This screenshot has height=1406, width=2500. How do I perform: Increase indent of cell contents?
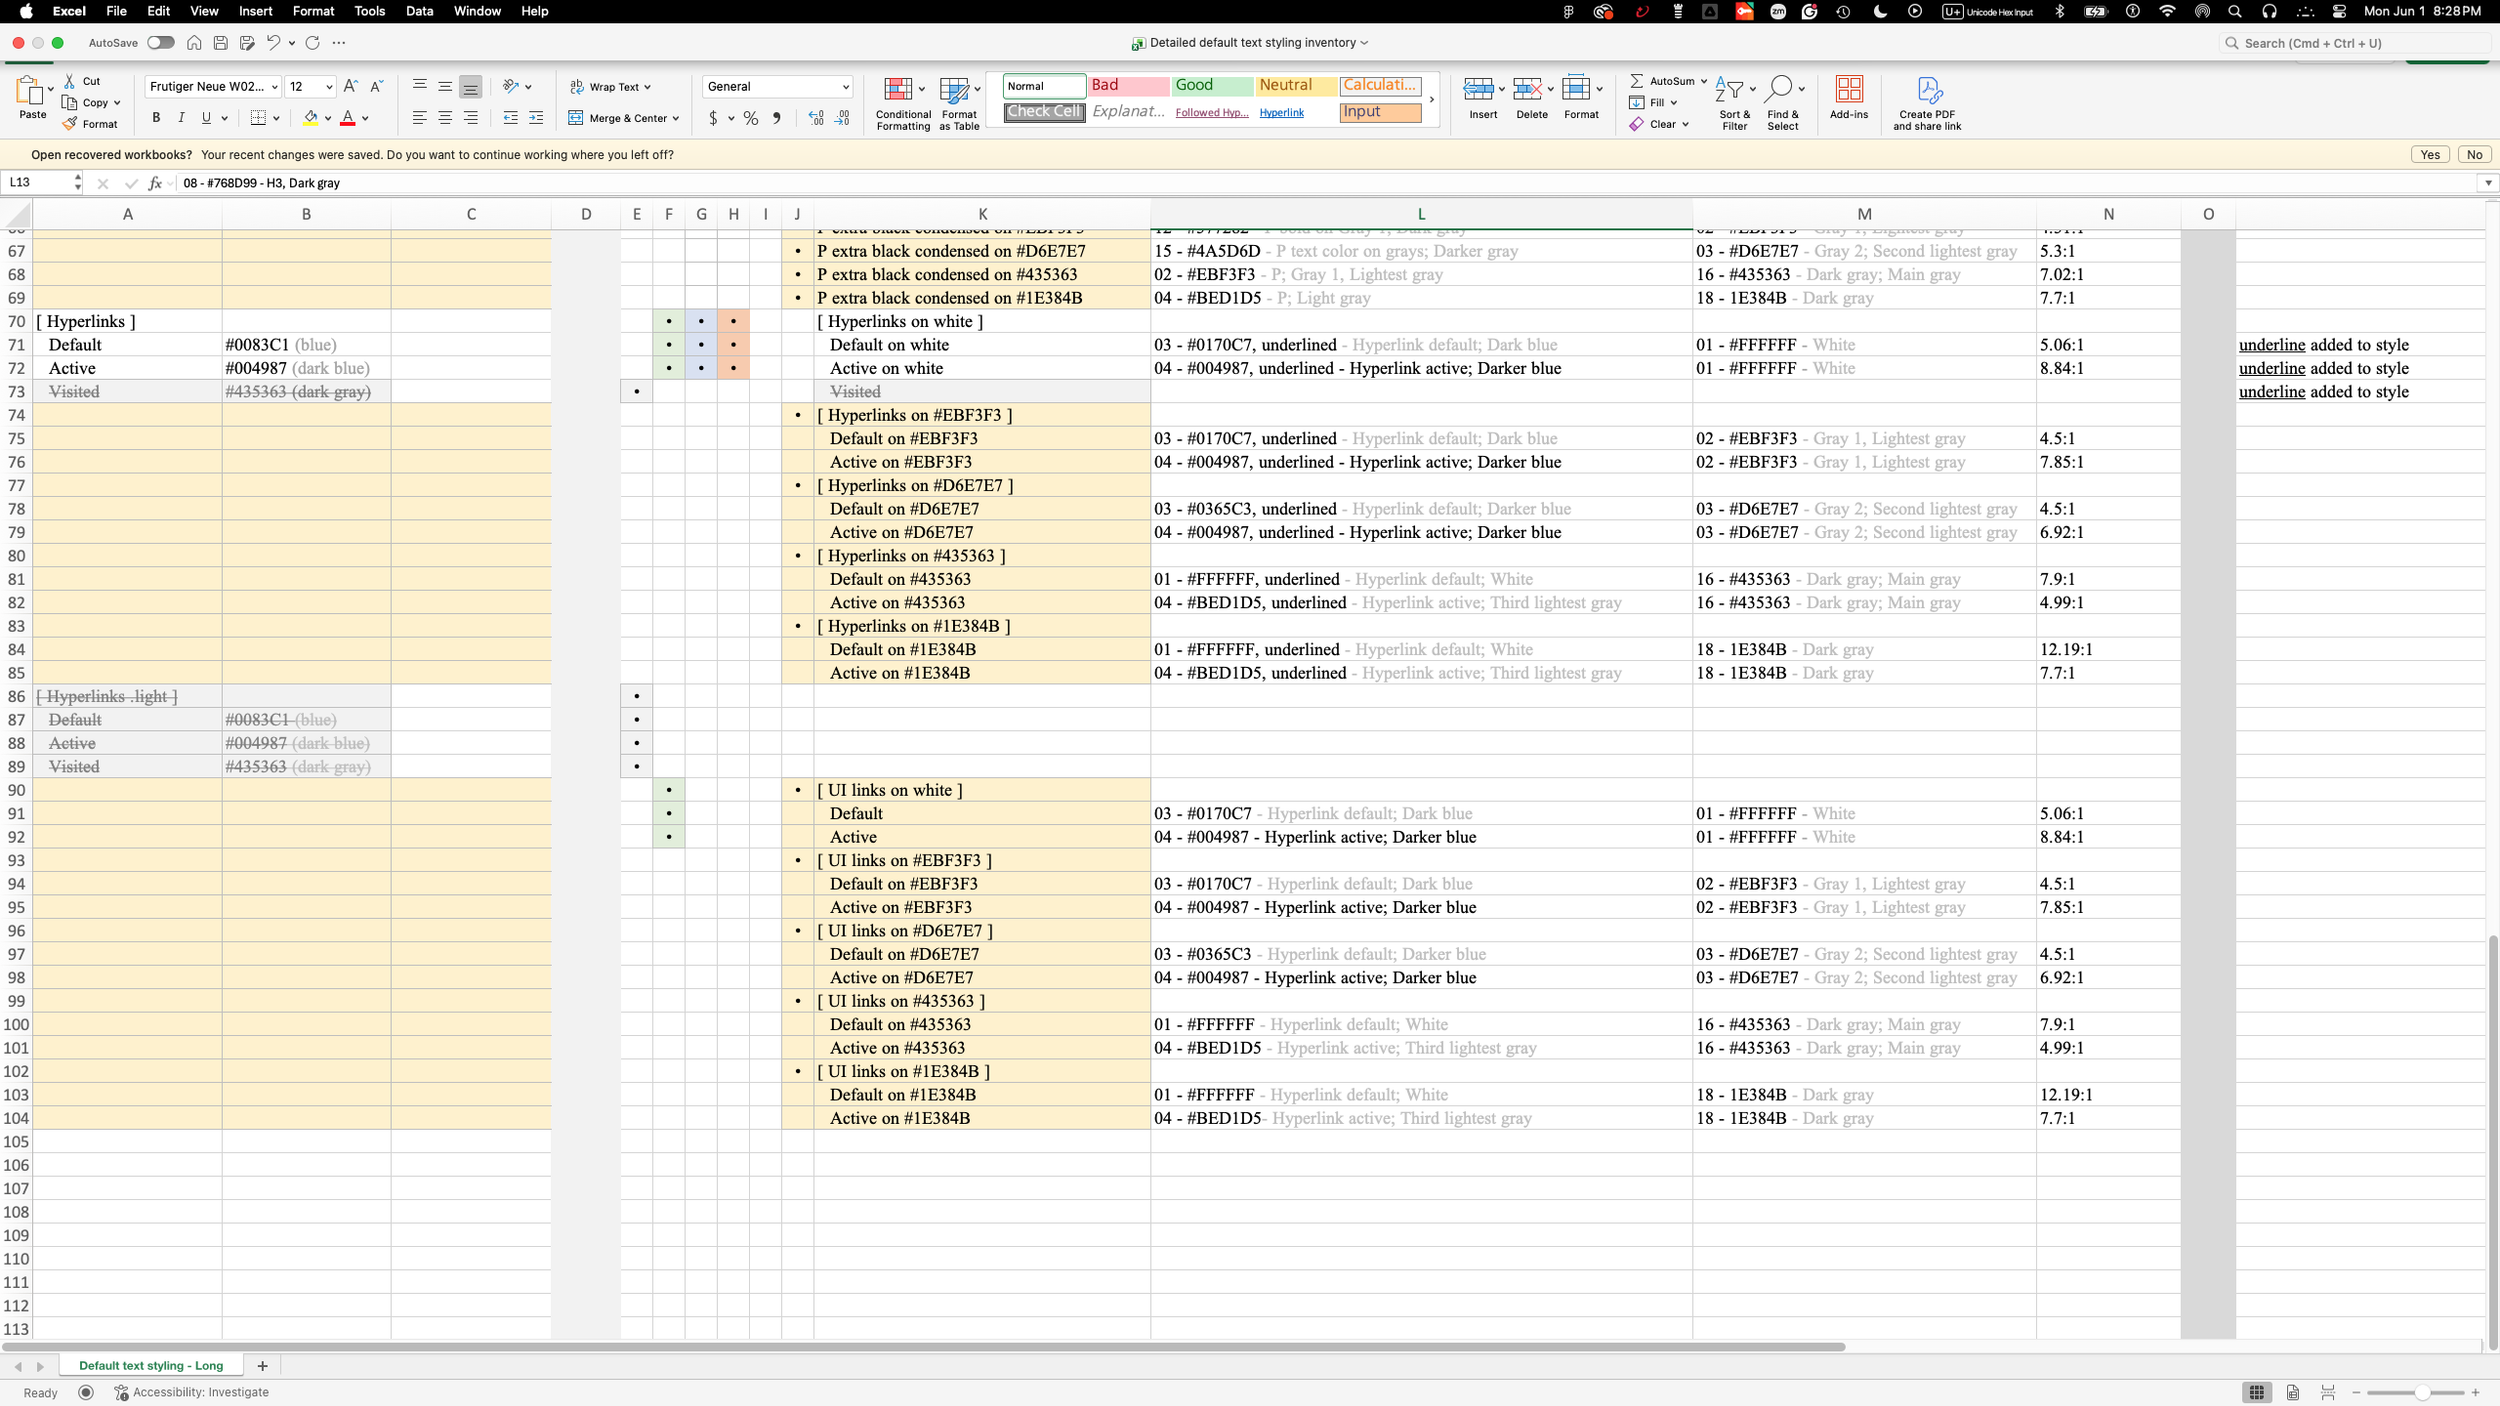pyautogui.click(x=536, y=118)
